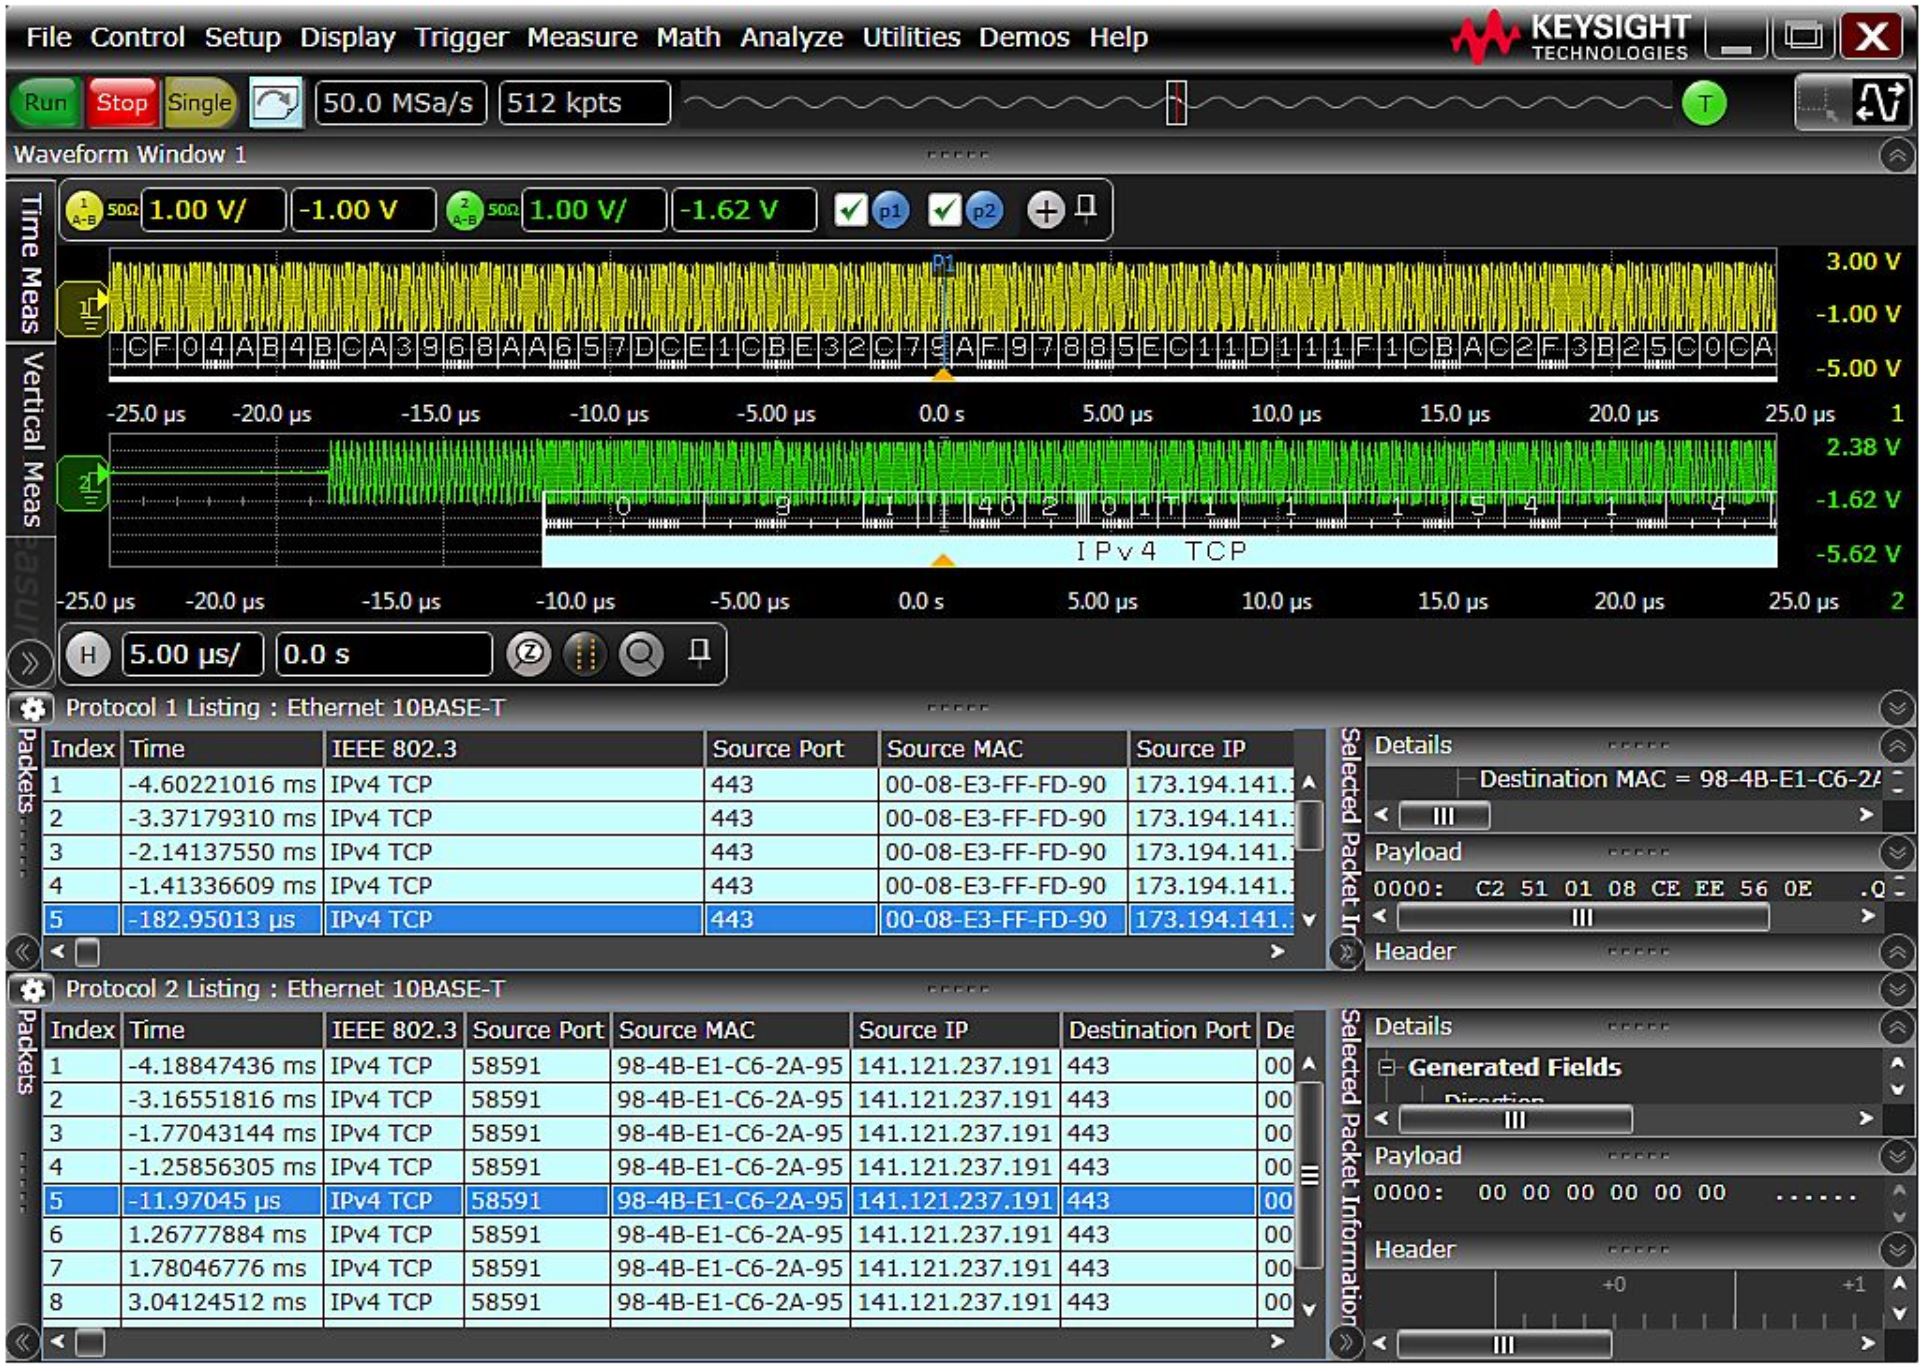Click the add channel plus icon
Viewport: 1926px width, 1371px height.
[x=1046, y=211]
